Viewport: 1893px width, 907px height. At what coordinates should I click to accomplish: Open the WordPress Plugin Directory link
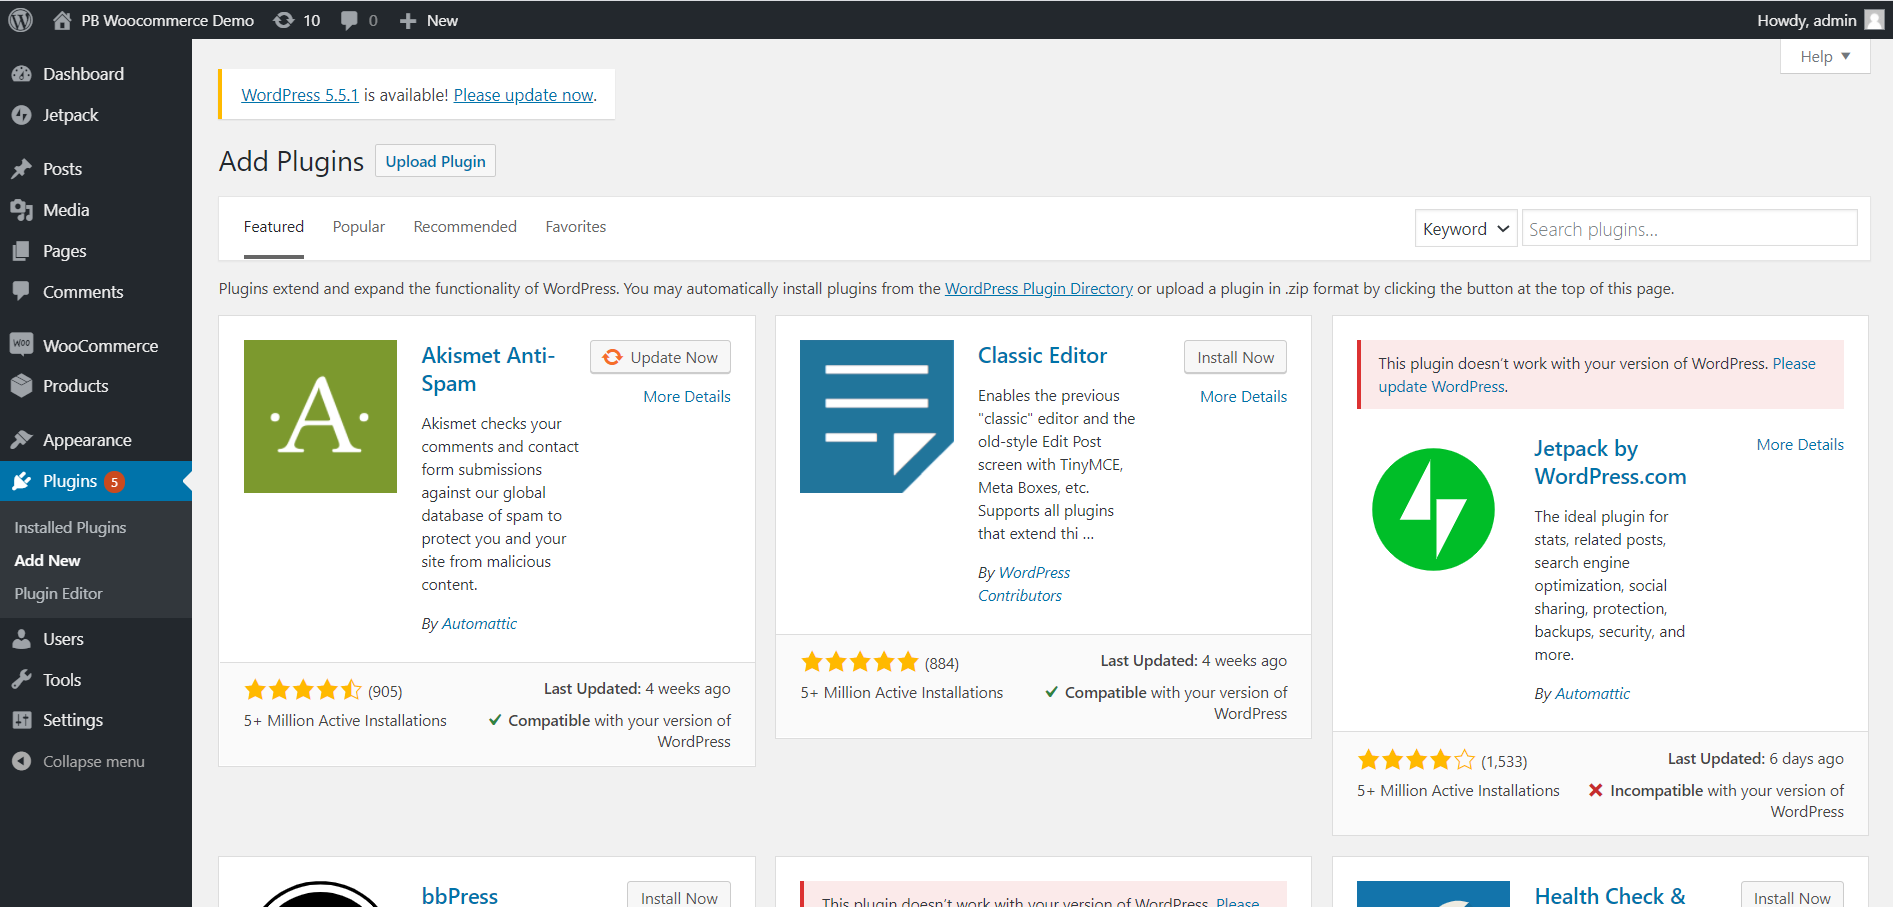(x=1039, y=288)
